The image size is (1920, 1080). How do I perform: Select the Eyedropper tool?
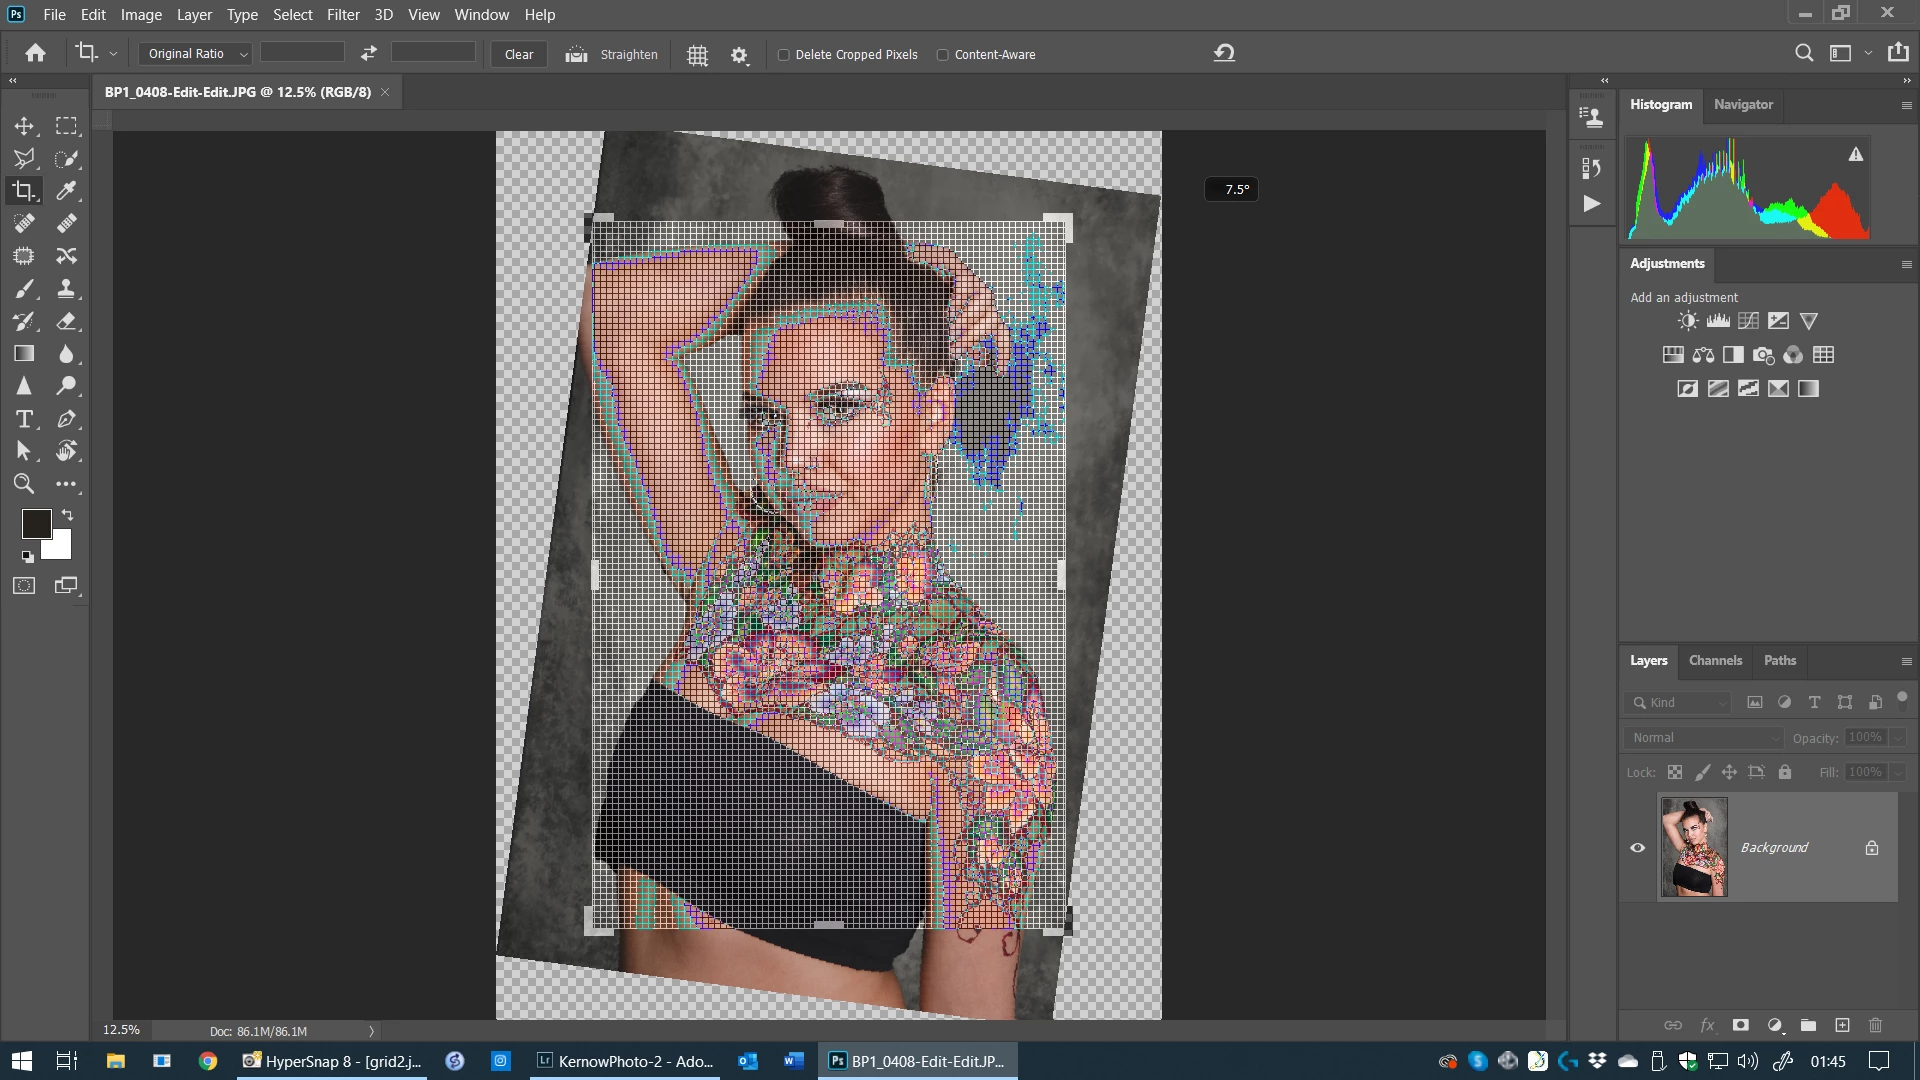[66, 191]
